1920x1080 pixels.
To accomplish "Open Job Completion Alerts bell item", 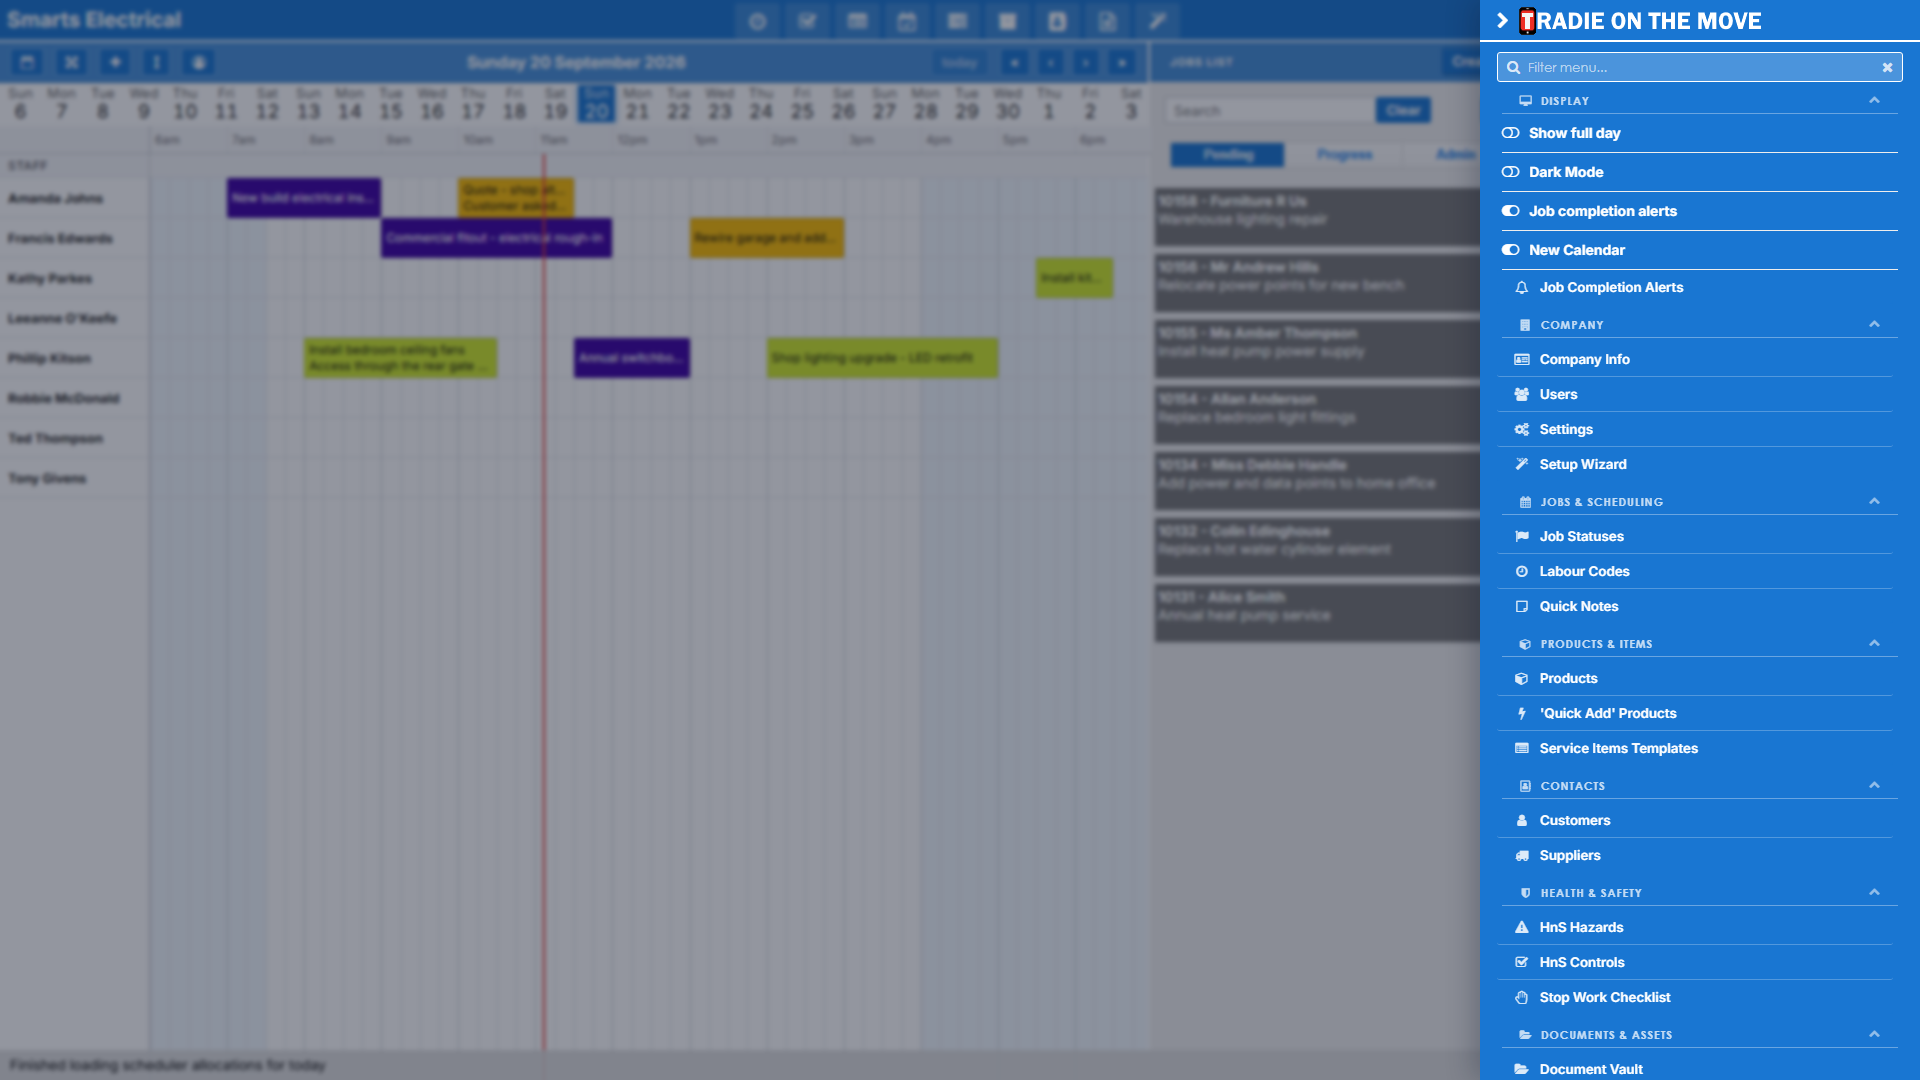I will pyautogui.click(x=1522, y=287).
